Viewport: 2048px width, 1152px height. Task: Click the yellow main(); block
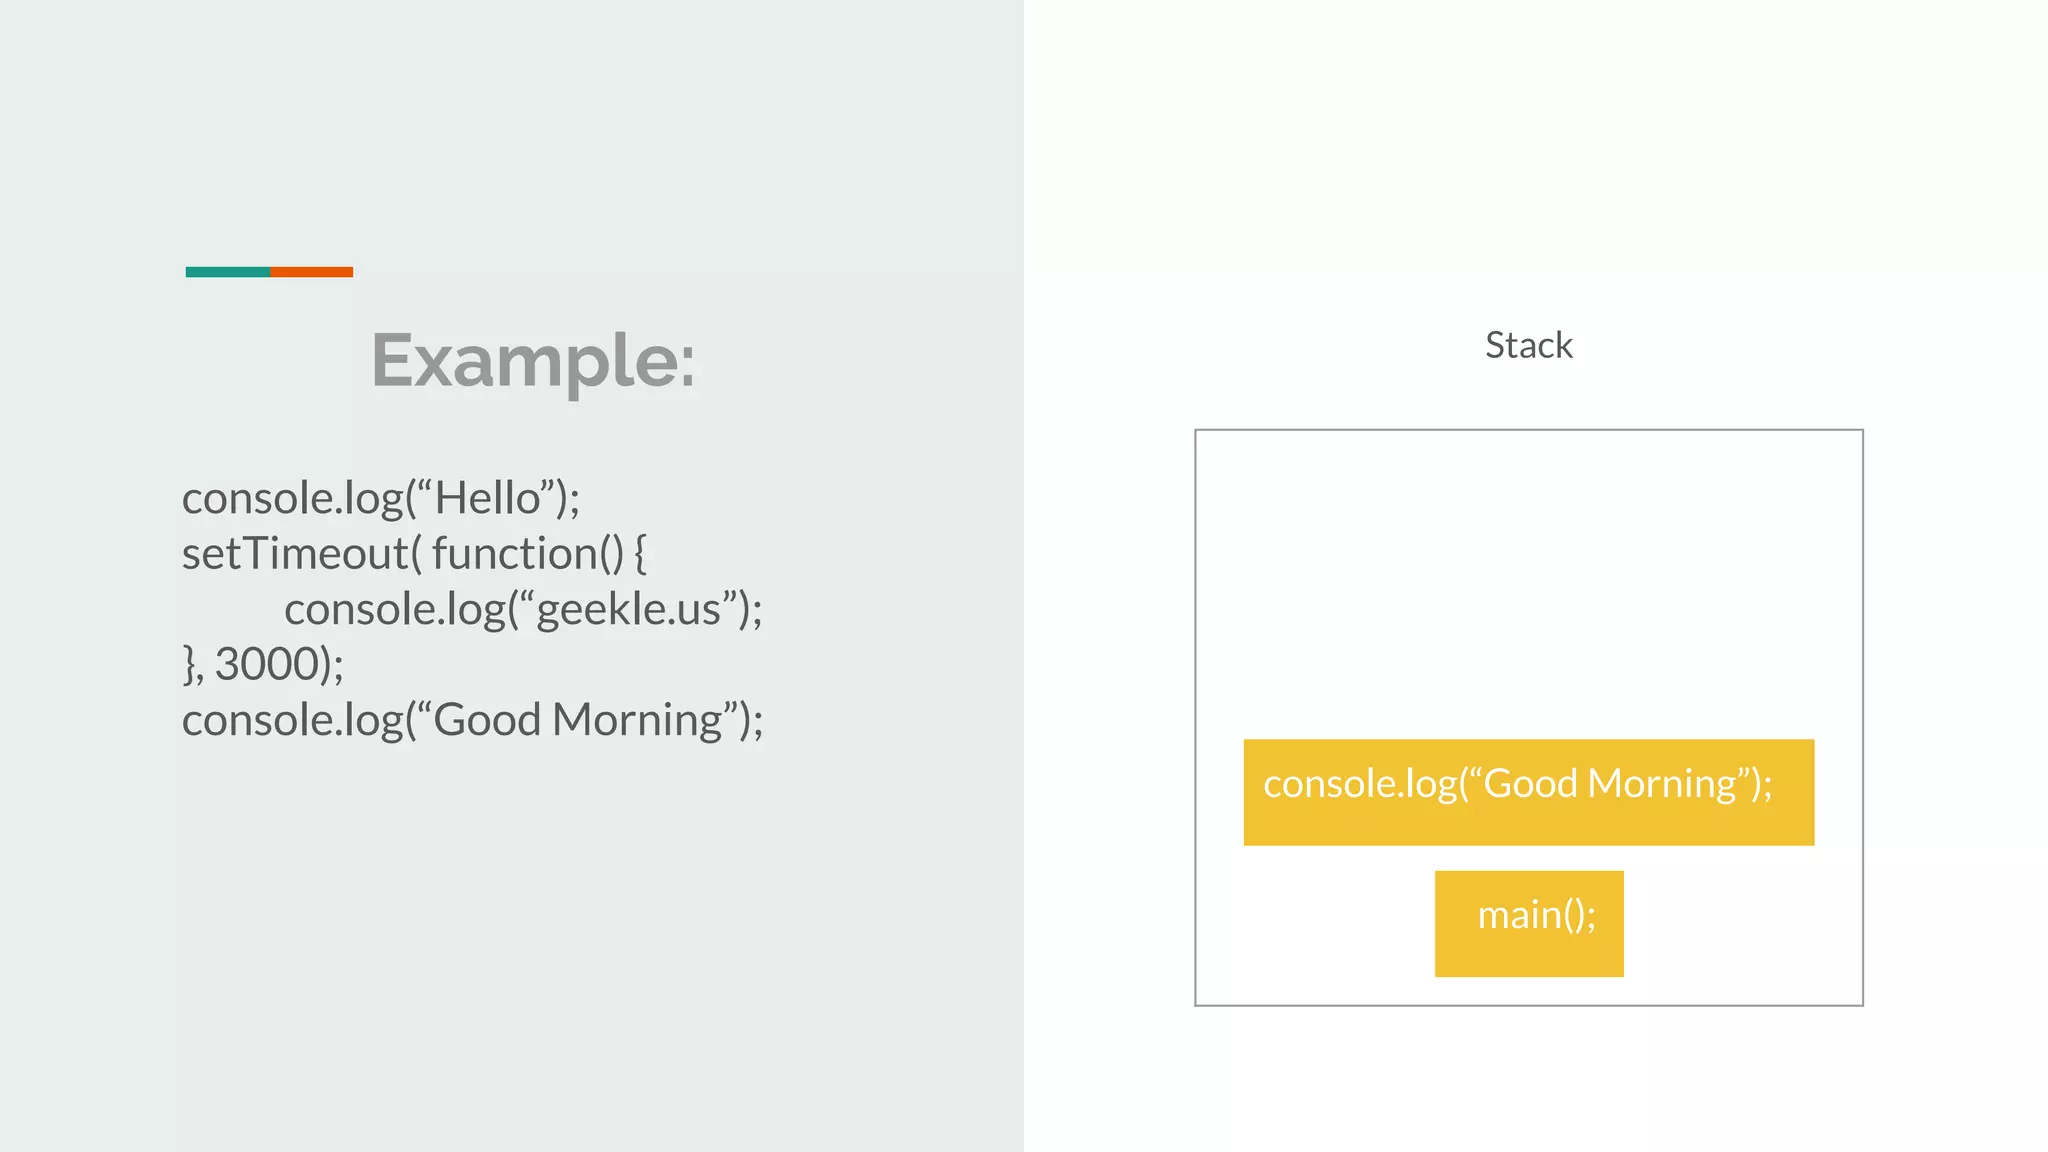(x=1528, y=923)
